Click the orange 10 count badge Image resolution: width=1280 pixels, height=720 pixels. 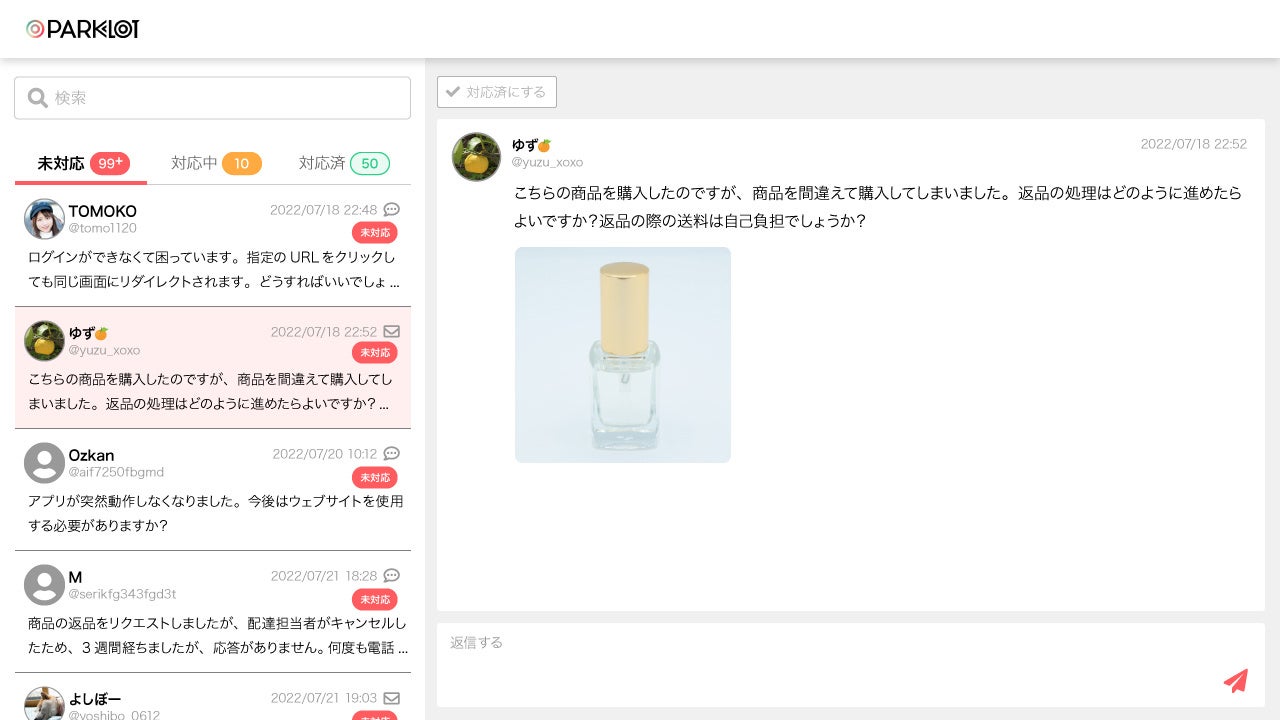(241, 163)
